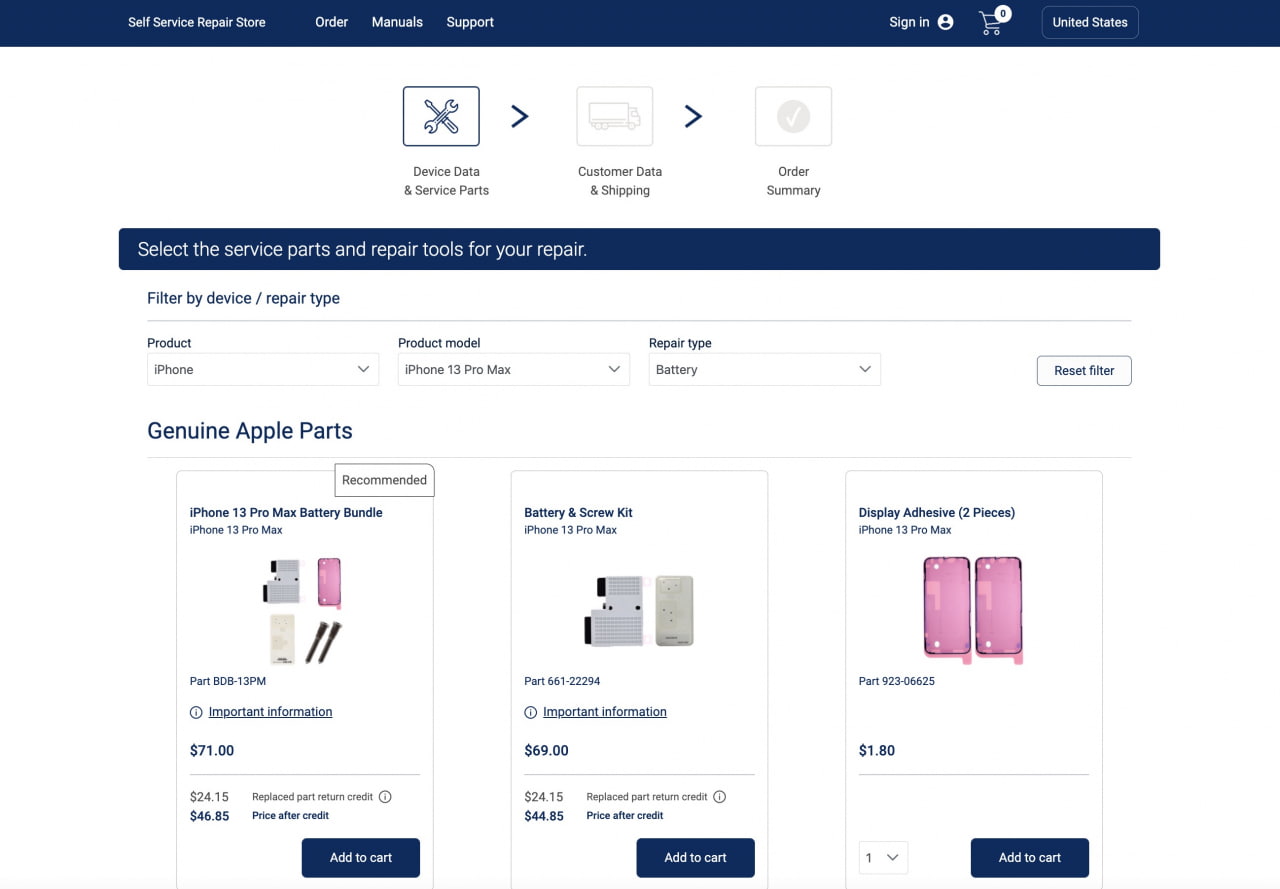Go home via Self Service Repair Store link

pos(196,21)
